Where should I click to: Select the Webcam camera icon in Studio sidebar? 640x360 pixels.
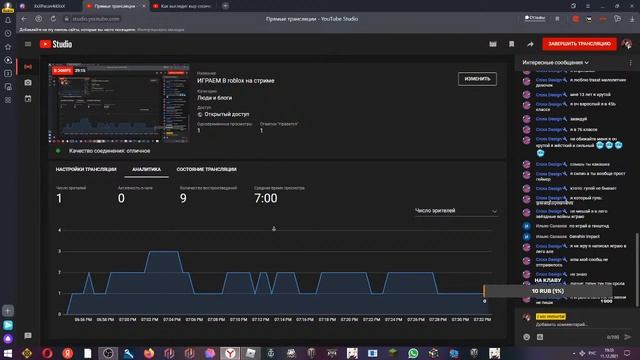pyautogui.click(x=28, y=82)
